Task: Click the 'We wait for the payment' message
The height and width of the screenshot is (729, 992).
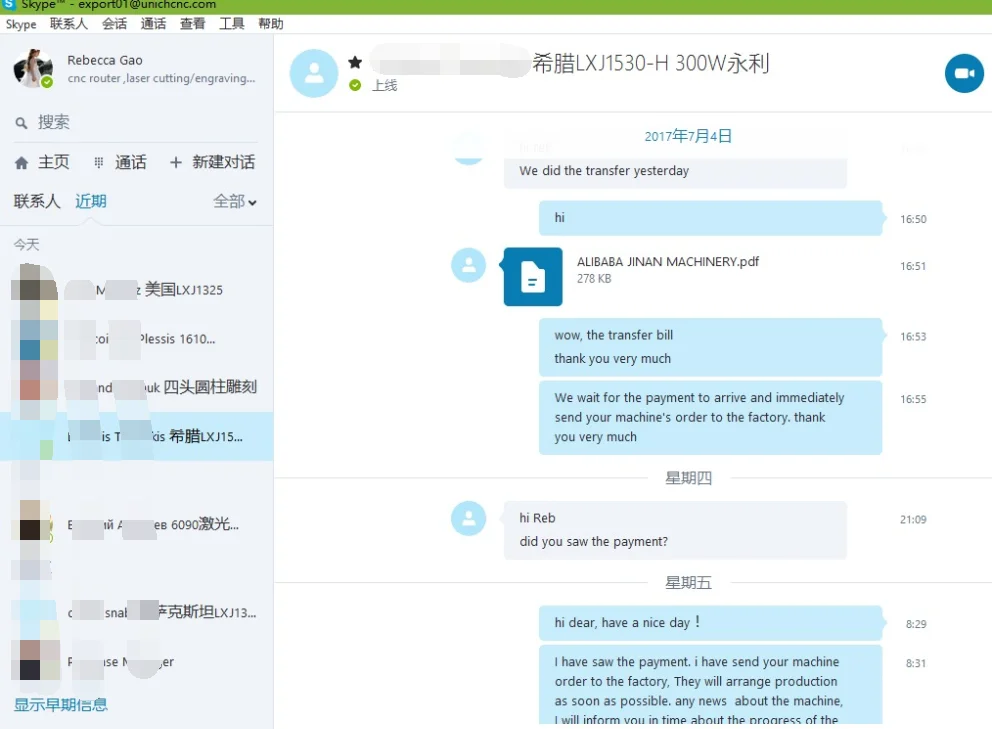Action: click(x=710, y=417)
